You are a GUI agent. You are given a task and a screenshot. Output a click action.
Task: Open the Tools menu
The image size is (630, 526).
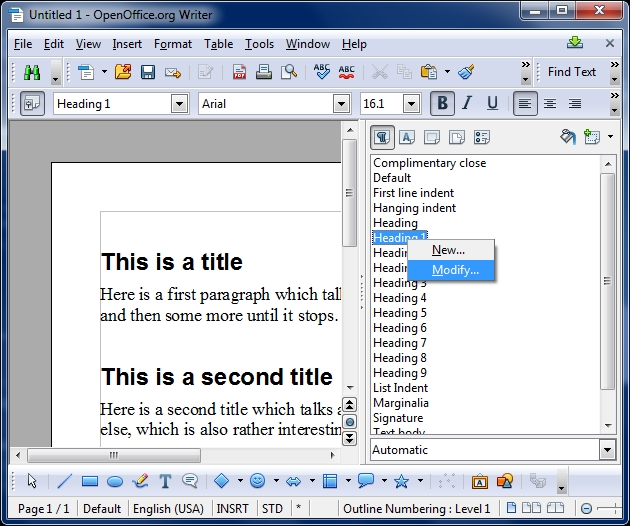tap(260, 44)
